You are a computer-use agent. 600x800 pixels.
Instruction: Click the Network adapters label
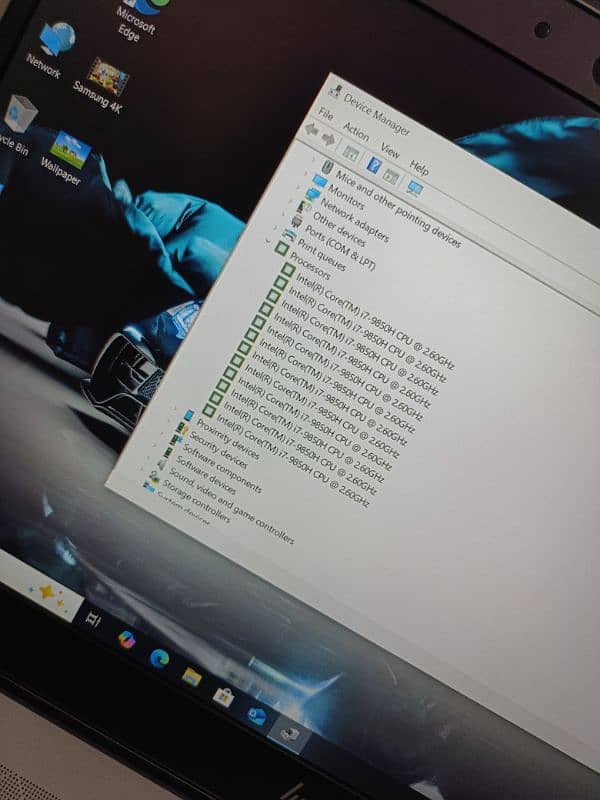tap(355, 220)
